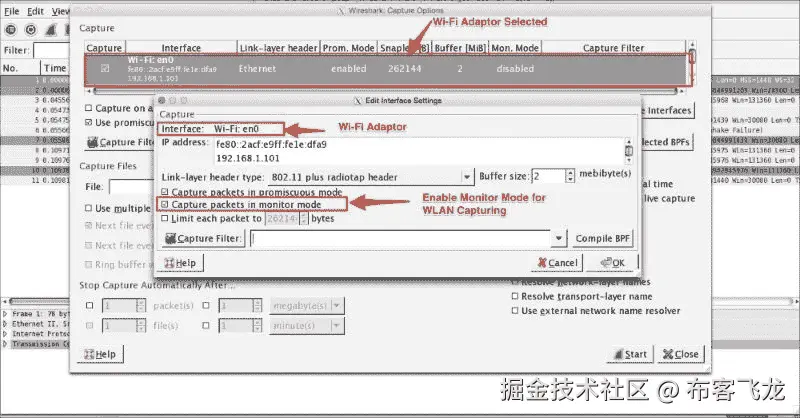Image resolution: width=800 pixels, height=418 pixels.
Task: Toggle the Wi-Fi: en0 capture checkbox
Action: (x=105, y=68)
